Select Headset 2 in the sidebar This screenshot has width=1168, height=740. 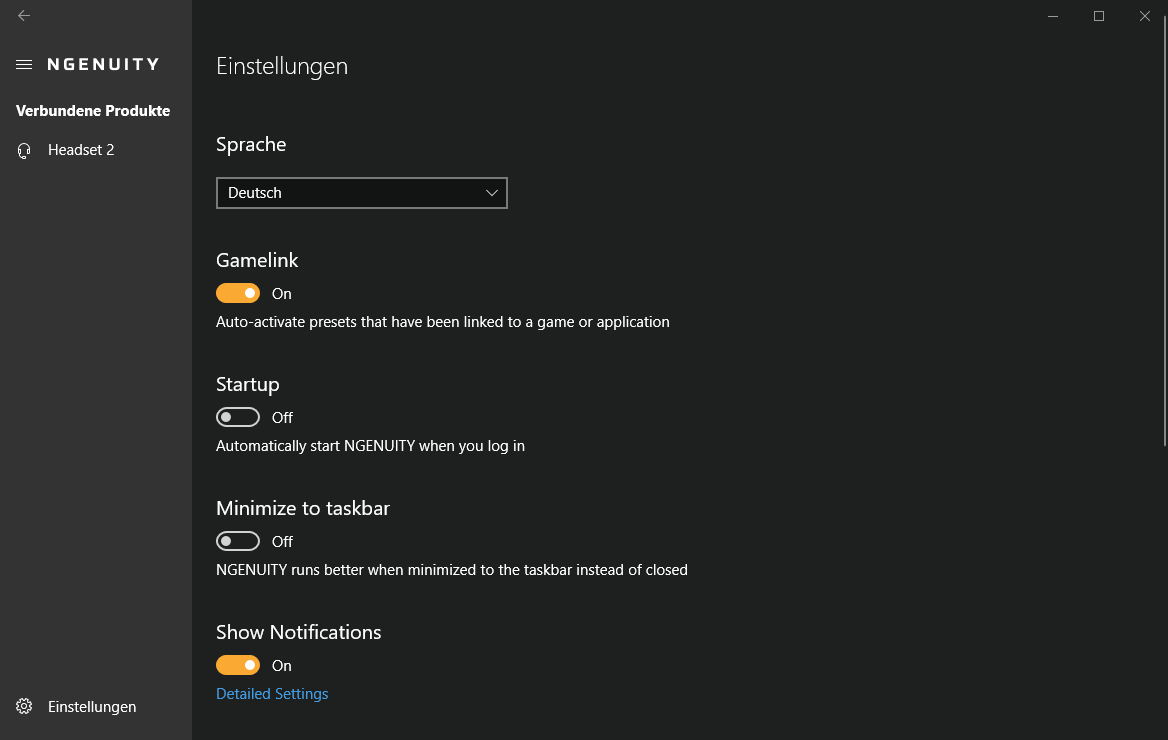click(81, 150)
